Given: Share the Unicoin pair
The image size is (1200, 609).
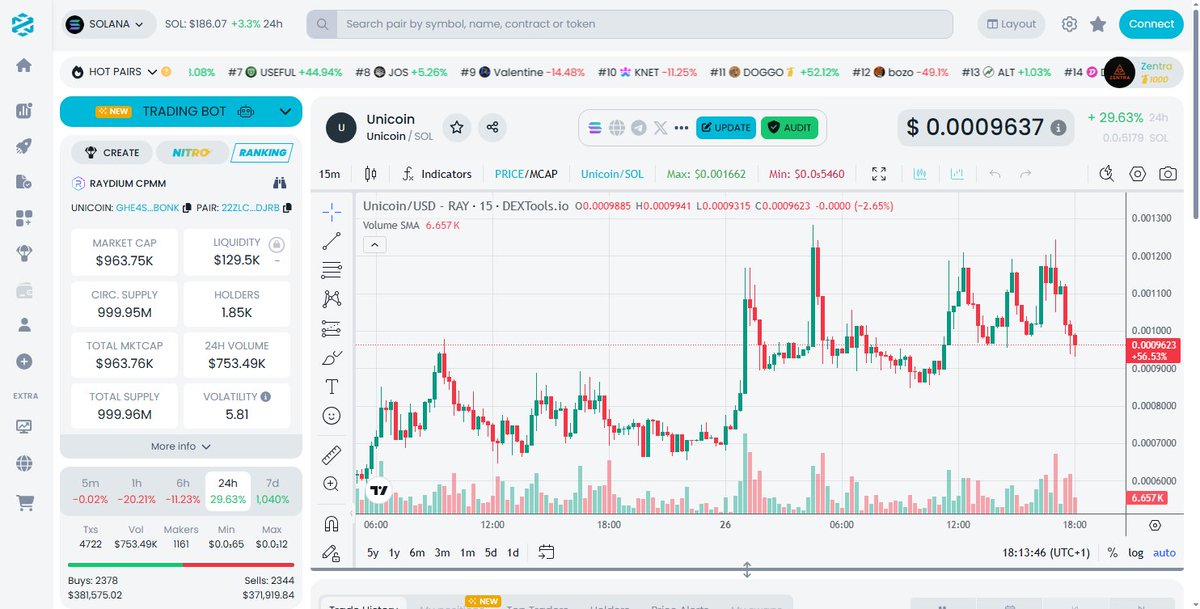Looking at the screenshot, I should [492, 127].
